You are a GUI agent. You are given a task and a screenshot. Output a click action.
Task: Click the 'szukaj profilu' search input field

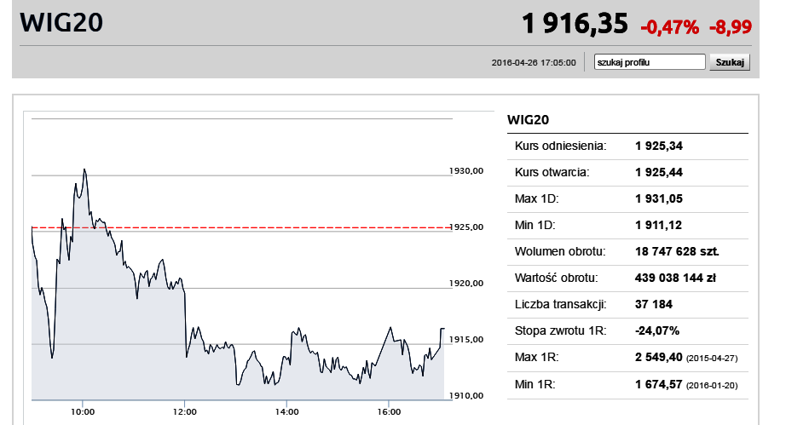coord(650,62)
